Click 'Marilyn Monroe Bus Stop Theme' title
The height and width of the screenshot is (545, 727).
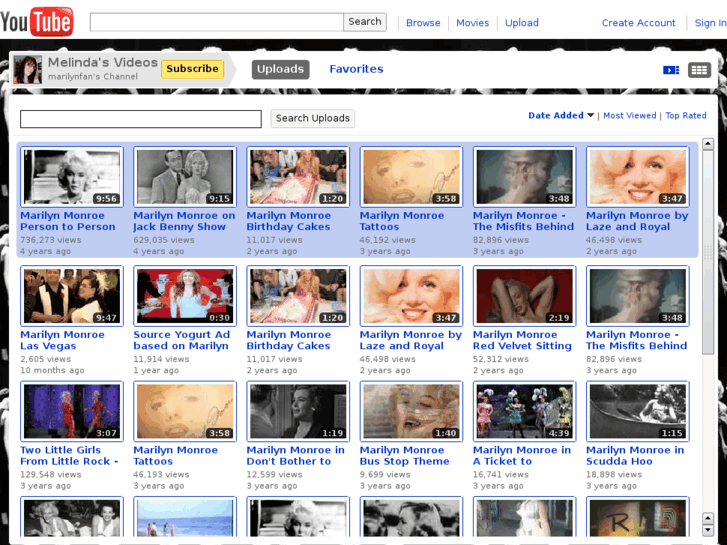404,456
